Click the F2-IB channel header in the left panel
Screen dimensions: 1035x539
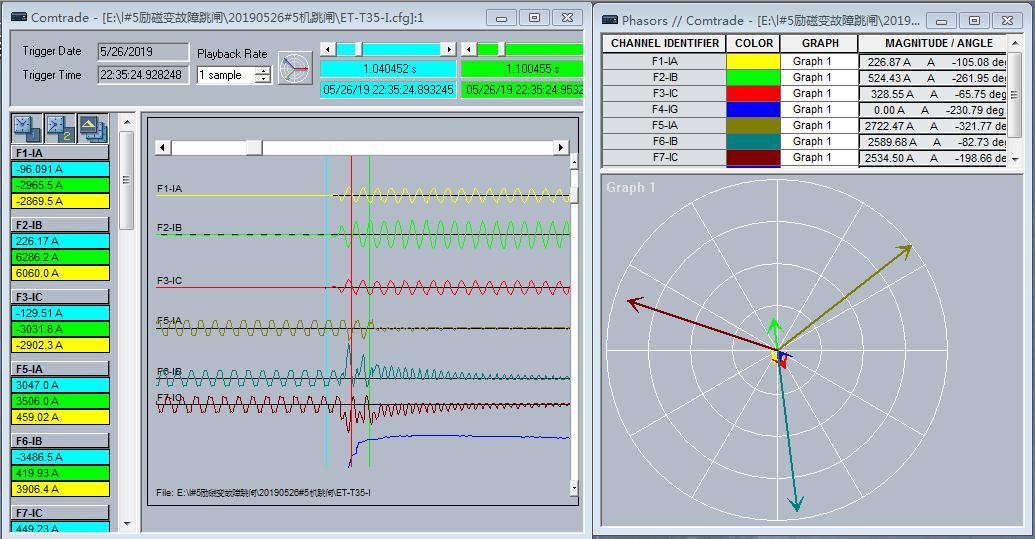pyautogui.click(x=60, y=225)
